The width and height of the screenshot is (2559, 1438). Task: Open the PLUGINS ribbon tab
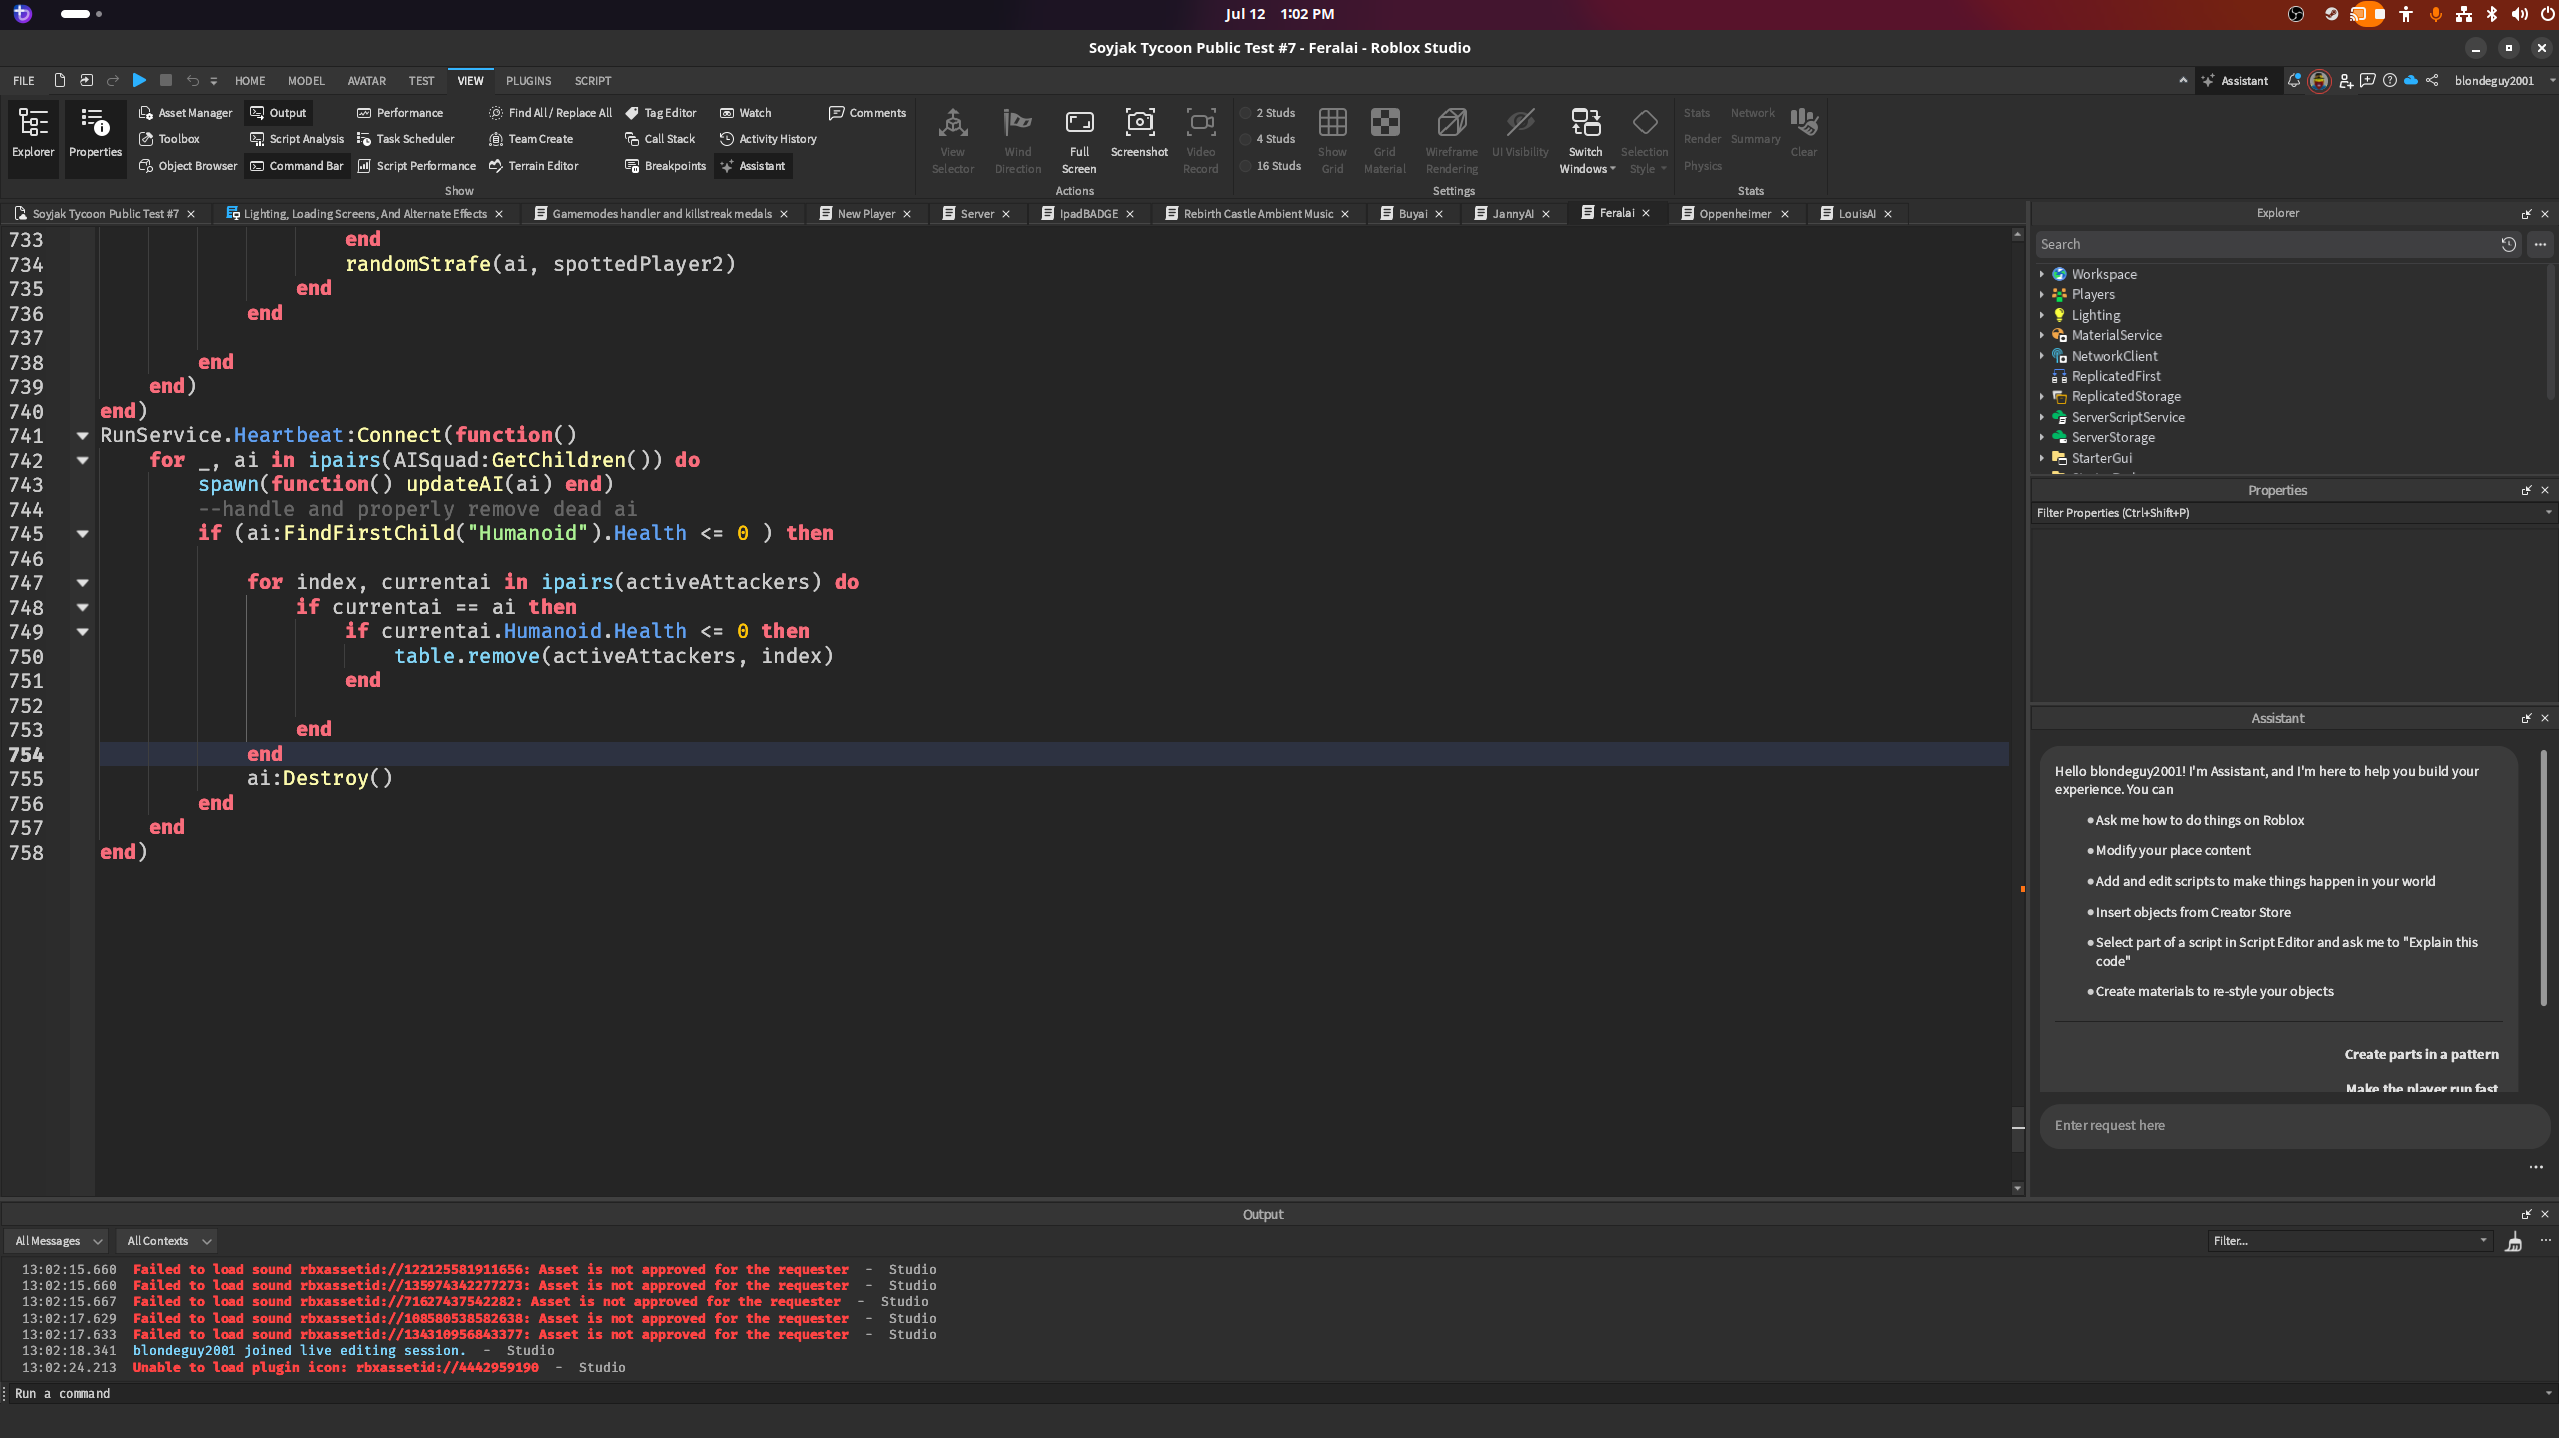[528, 81]
